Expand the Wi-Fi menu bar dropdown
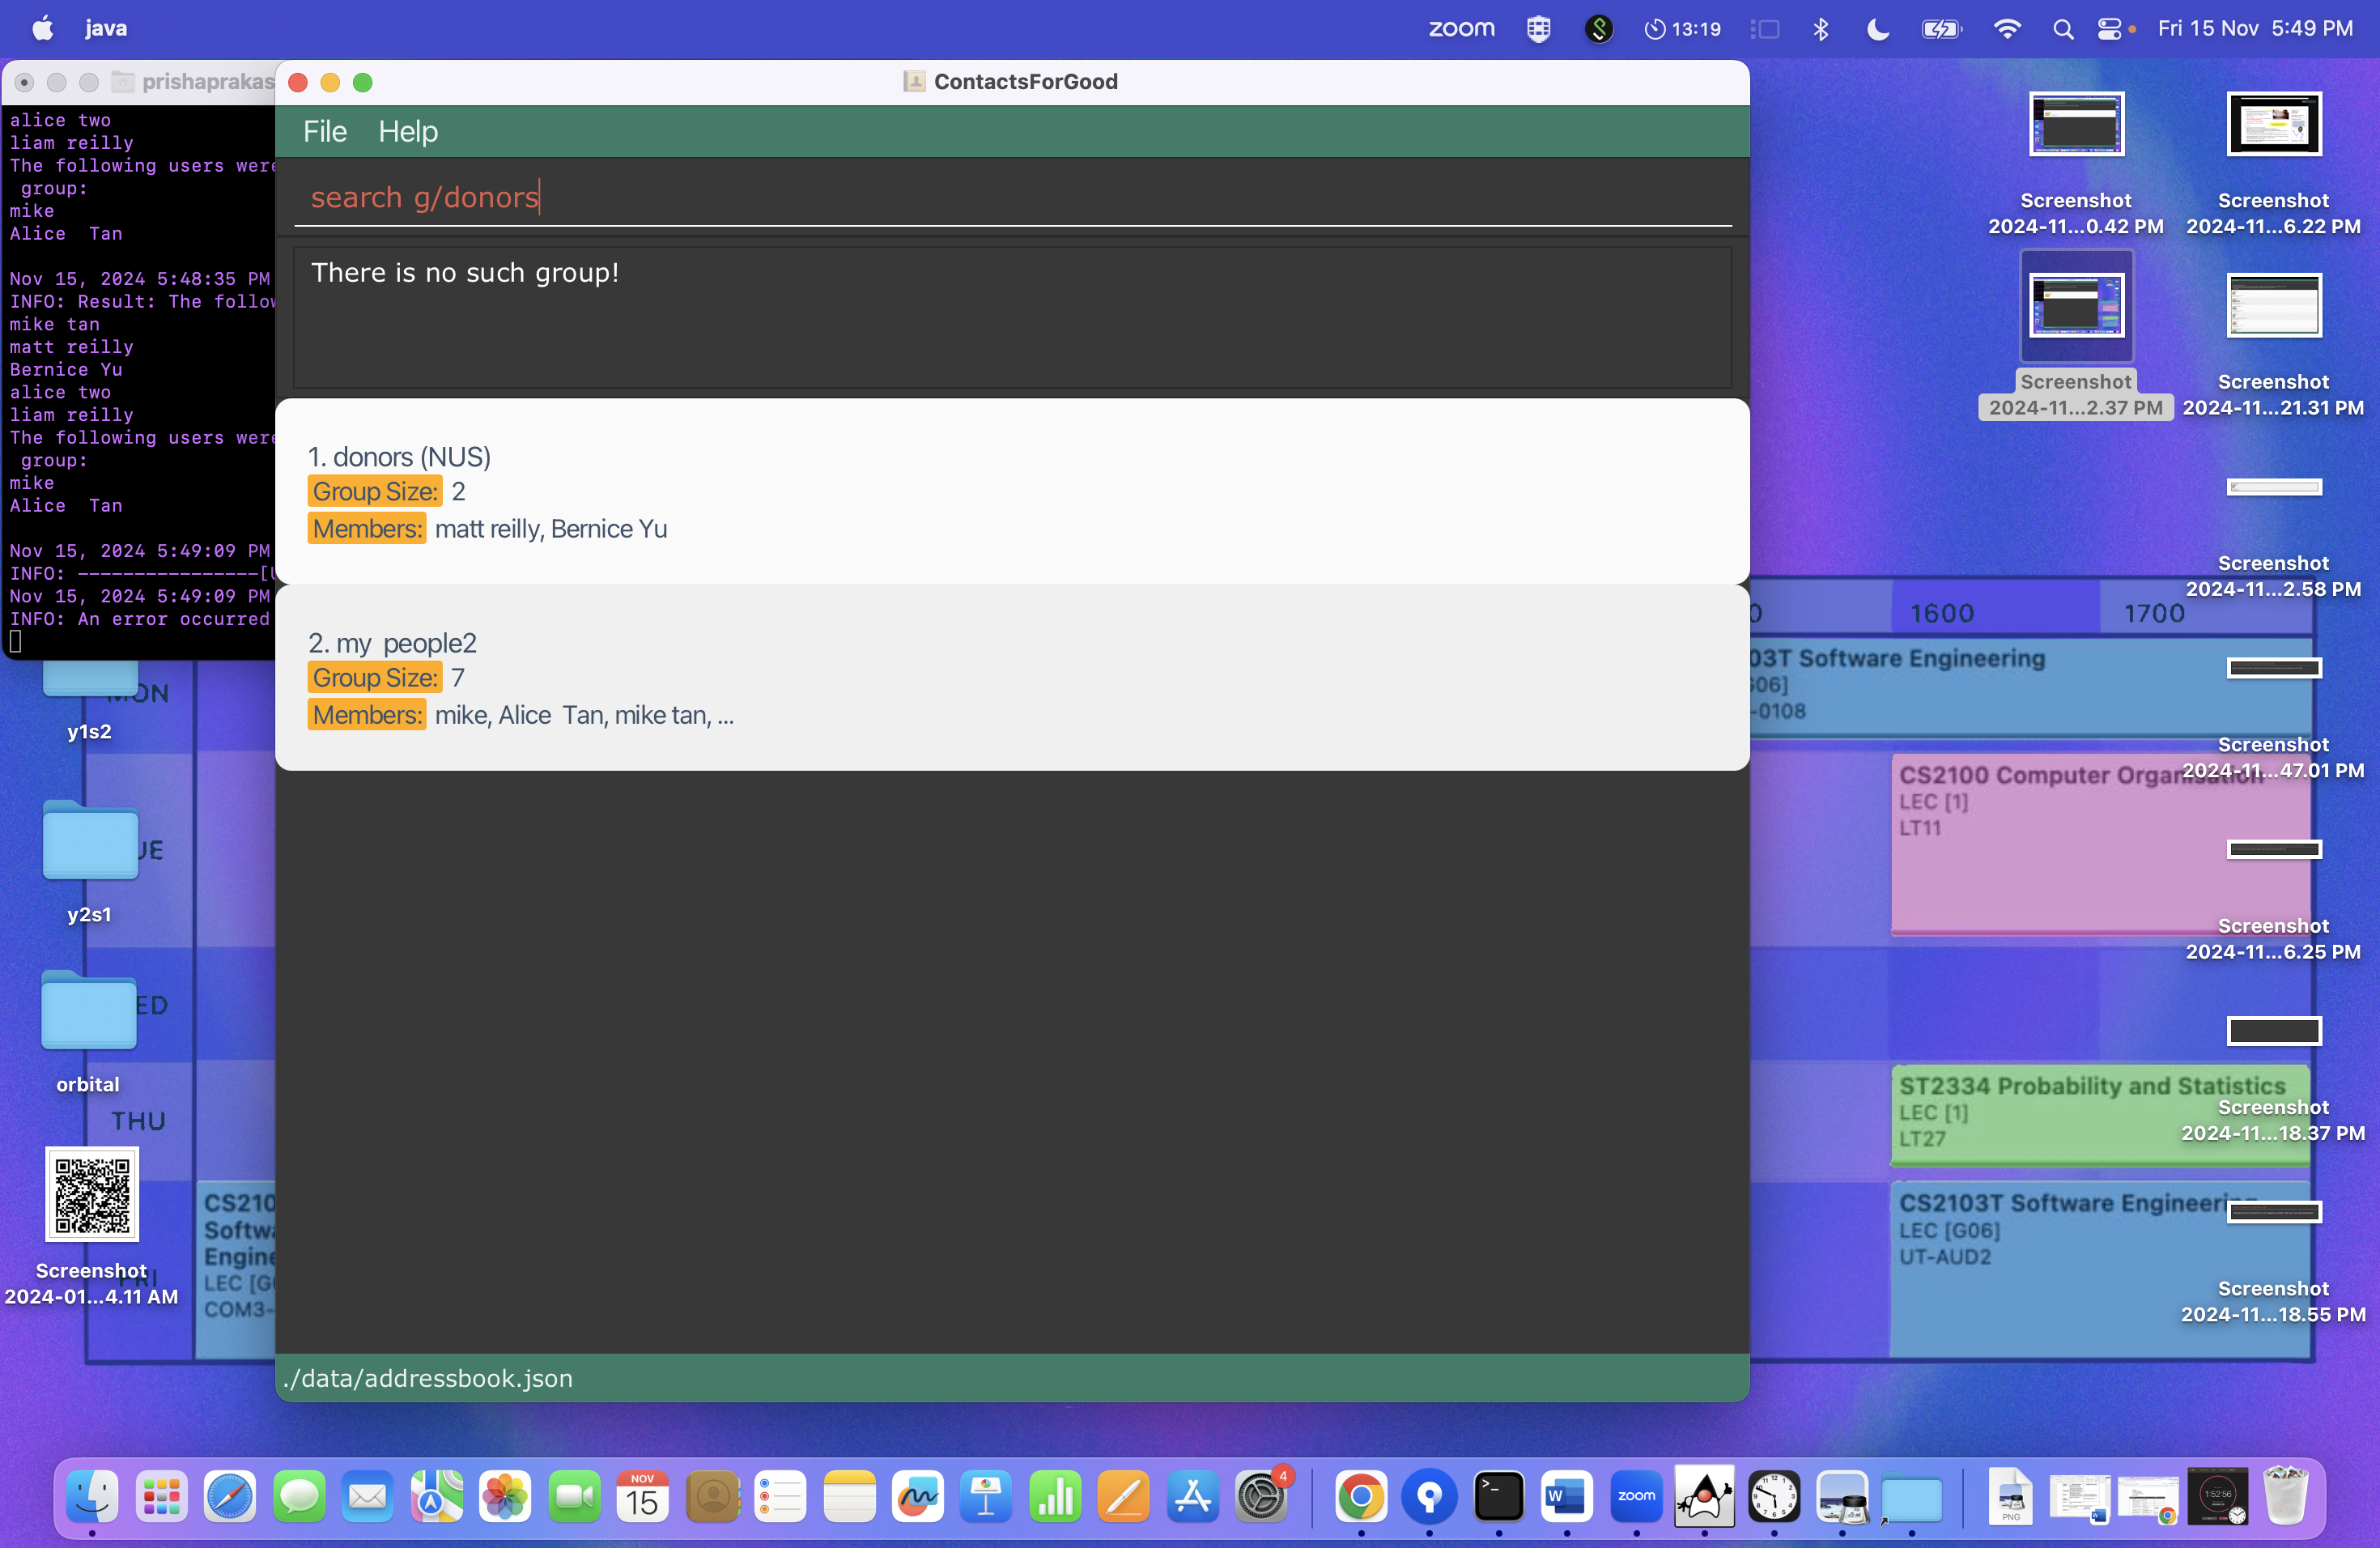The height and width of the screenshot is (1548, 2380). pyautogui.click(x=2006, y=29)
